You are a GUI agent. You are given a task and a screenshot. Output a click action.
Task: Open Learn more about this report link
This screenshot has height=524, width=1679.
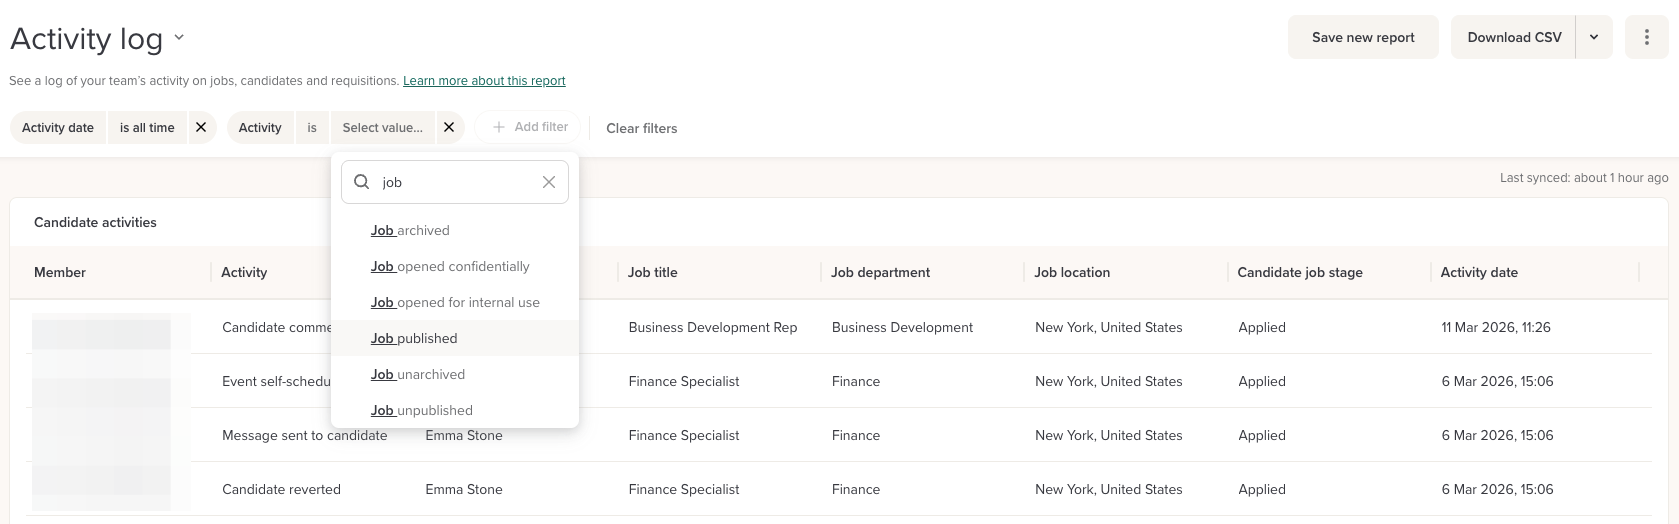[484, 81]
